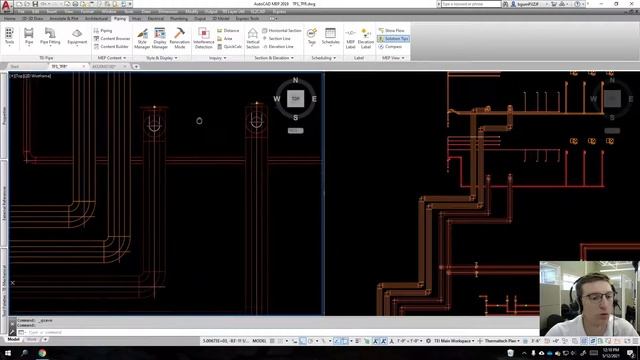
Task: Toggle grid display in the status bar
Action: tap(272, 340)
